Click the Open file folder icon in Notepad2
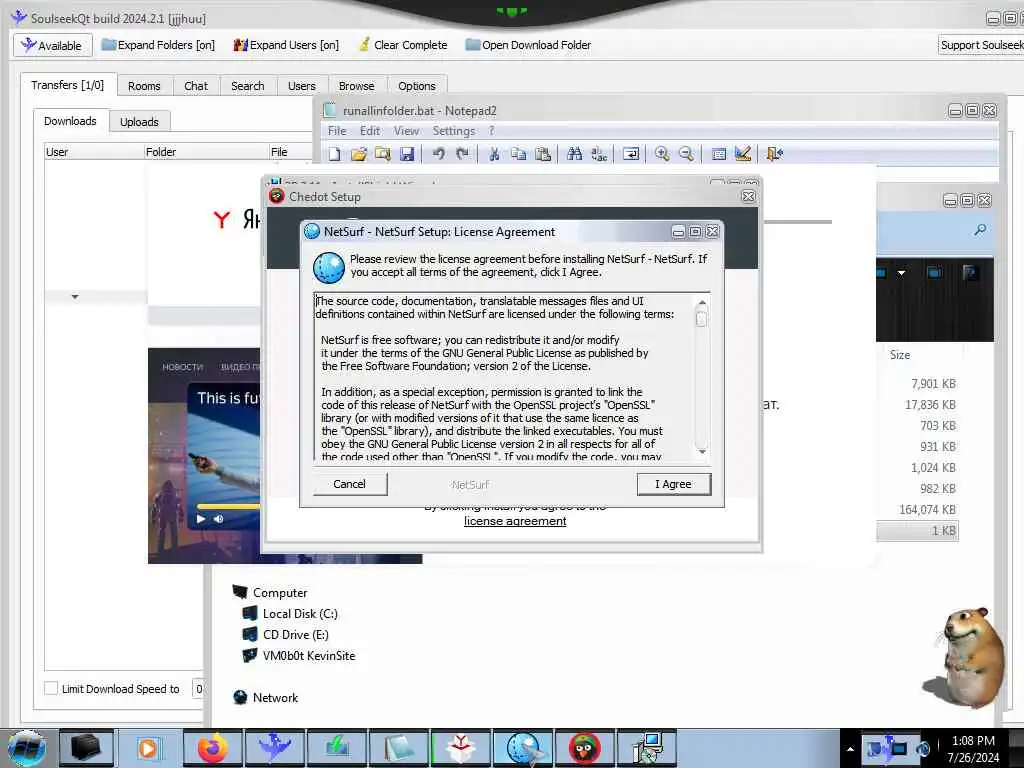The image size is (1024, 768). 359,154
